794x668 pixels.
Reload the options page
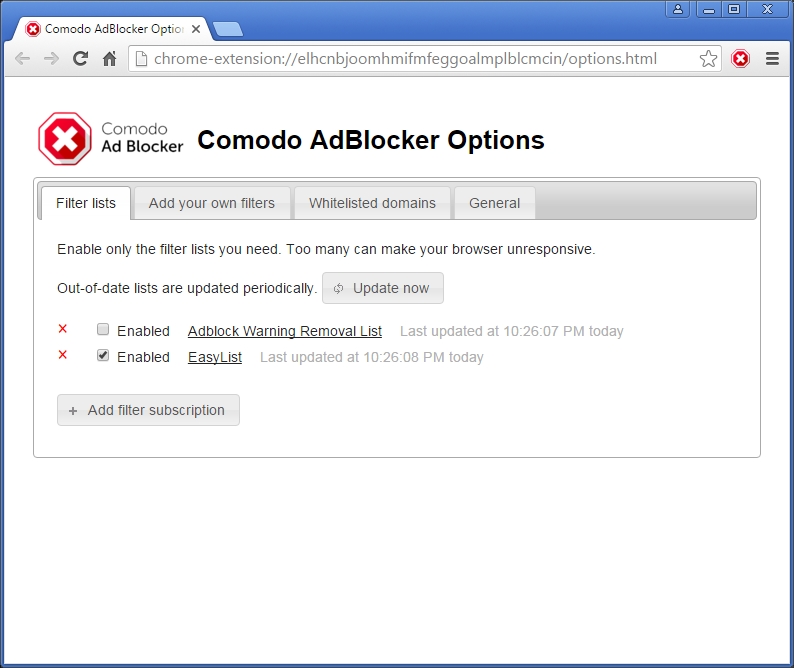coord(80,59)
